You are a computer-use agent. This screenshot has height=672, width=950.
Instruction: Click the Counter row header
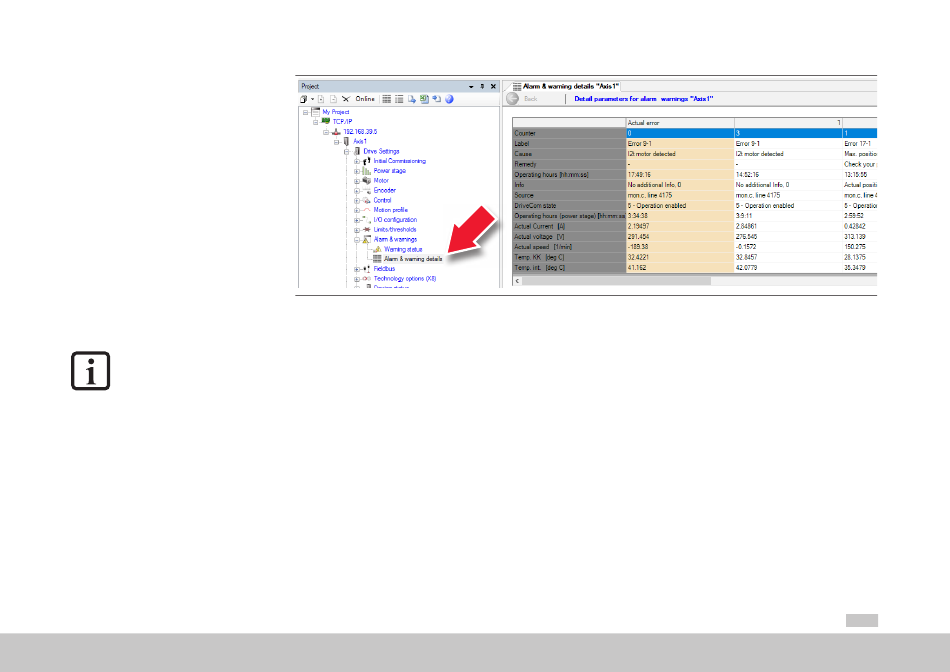tap(569, 133)
